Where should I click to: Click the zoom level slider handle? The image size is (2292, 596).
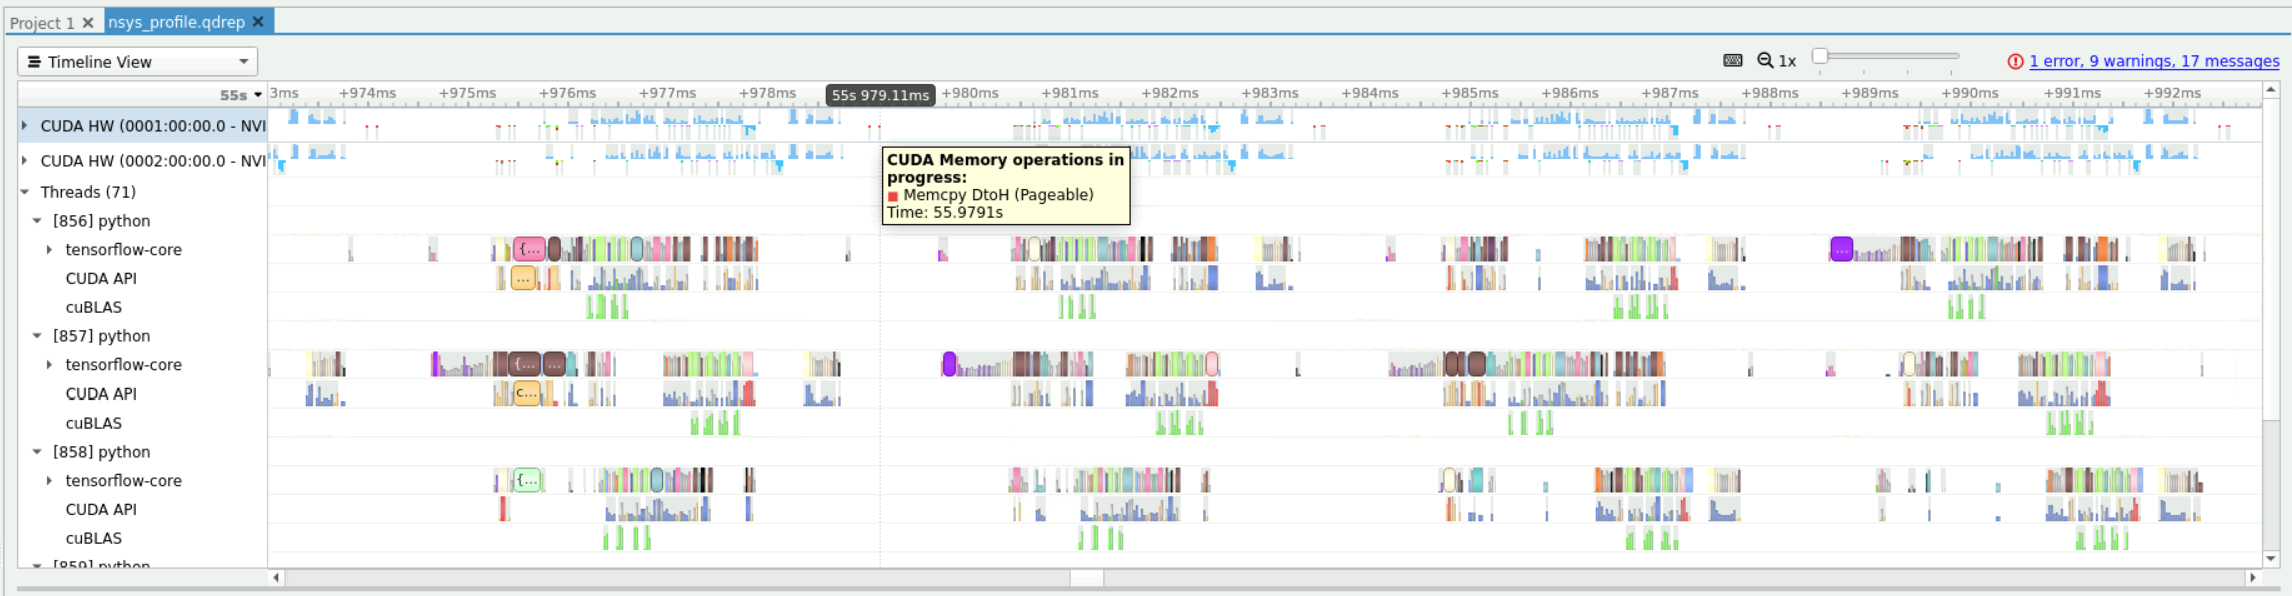[x=1820, y=56]
